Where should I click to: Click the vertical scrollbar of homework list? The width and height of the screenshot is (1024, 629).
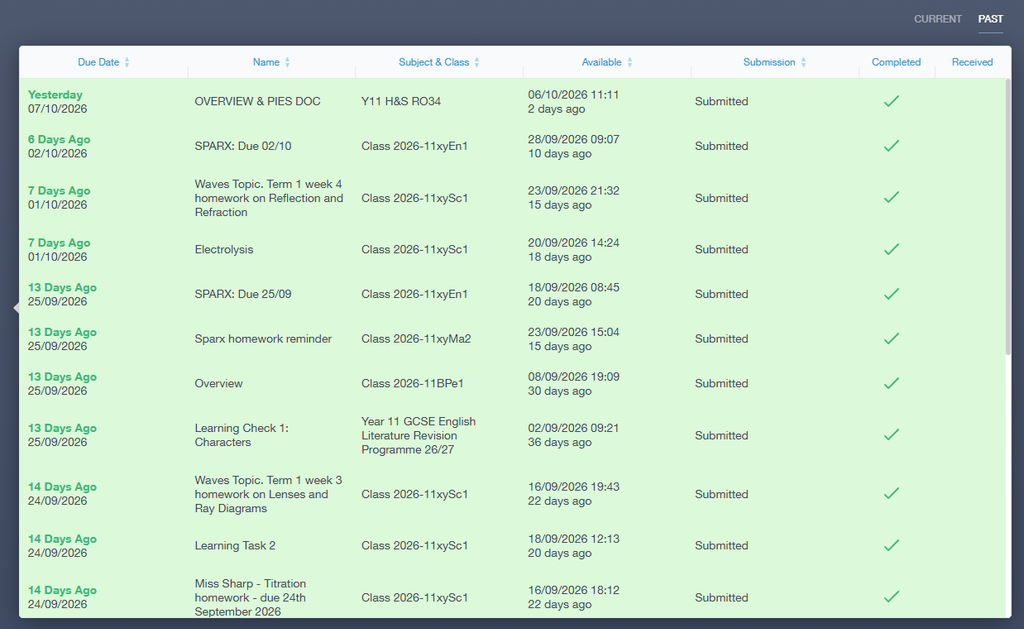[1008, 216]
